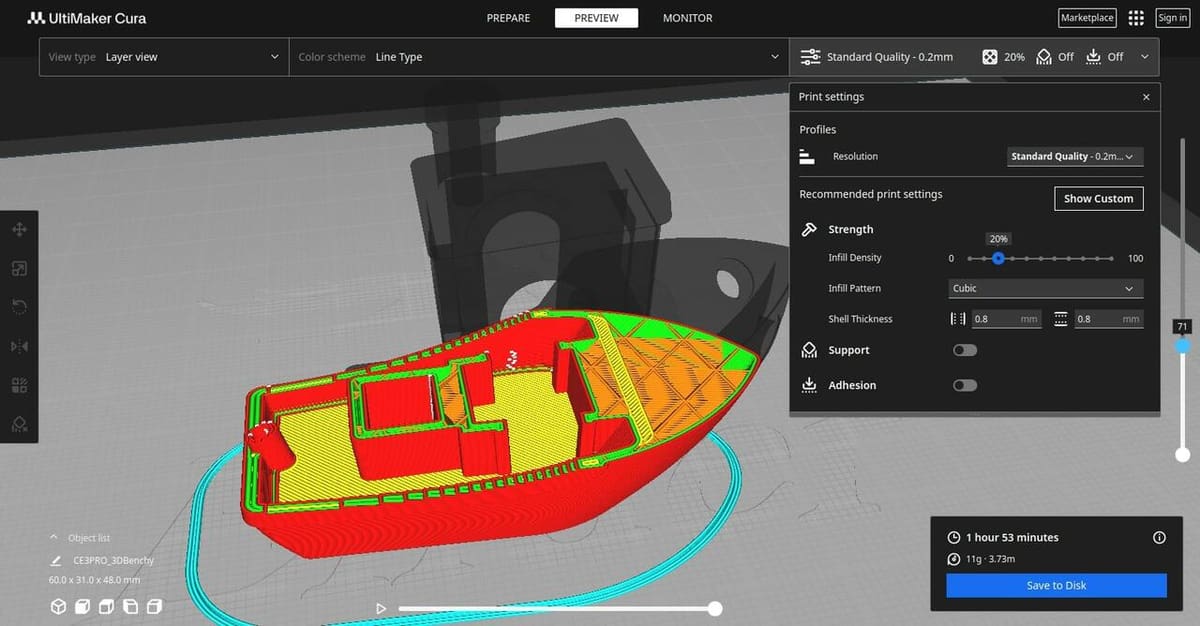Click the Resolution profile icon

807,157
